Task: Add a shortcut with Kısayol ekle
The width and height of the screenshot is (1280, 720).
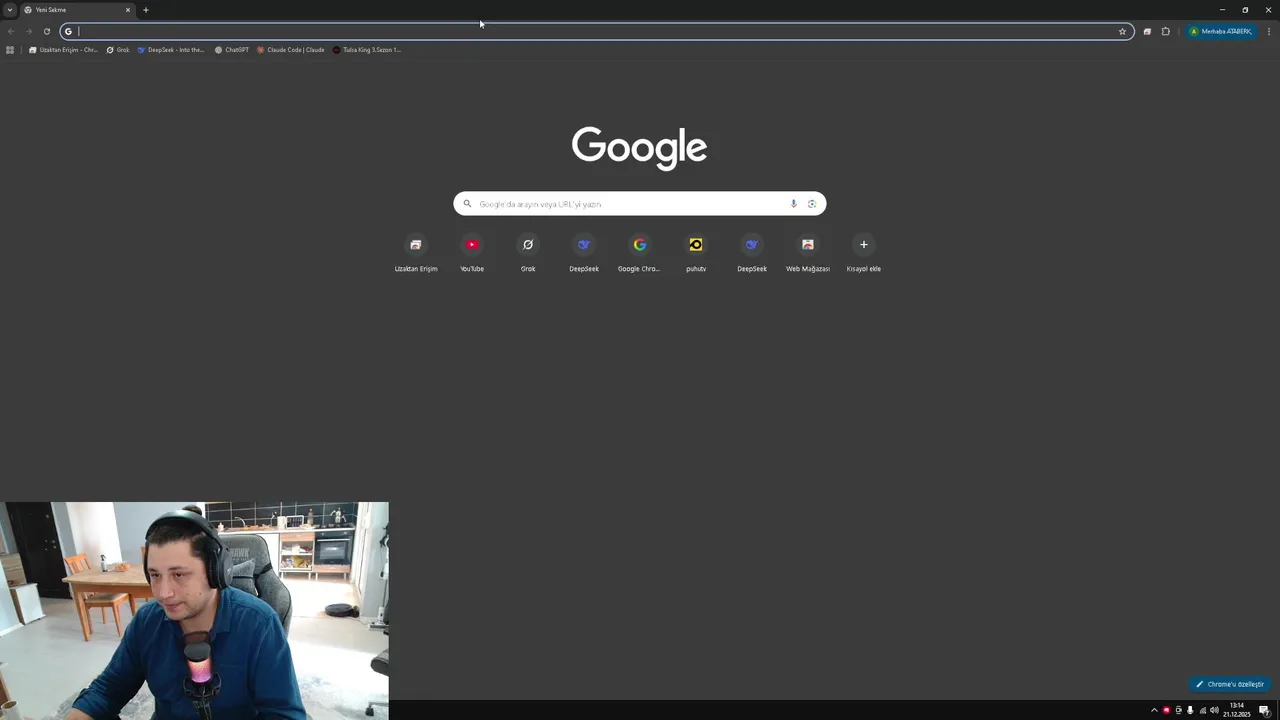Action: coord(864,253)
